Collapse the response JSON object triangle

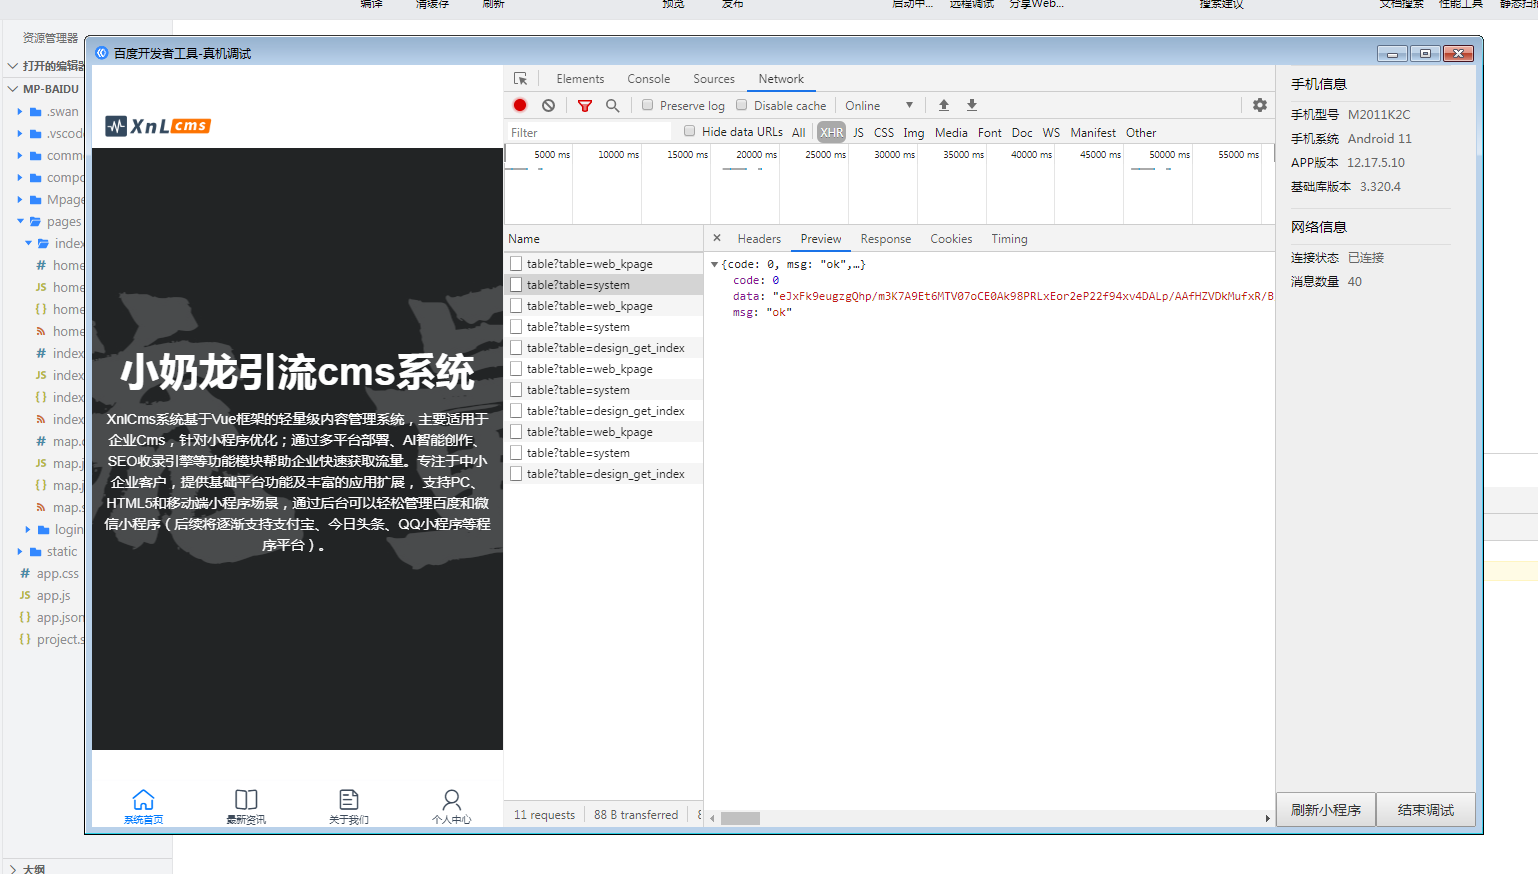click(714, 265)
